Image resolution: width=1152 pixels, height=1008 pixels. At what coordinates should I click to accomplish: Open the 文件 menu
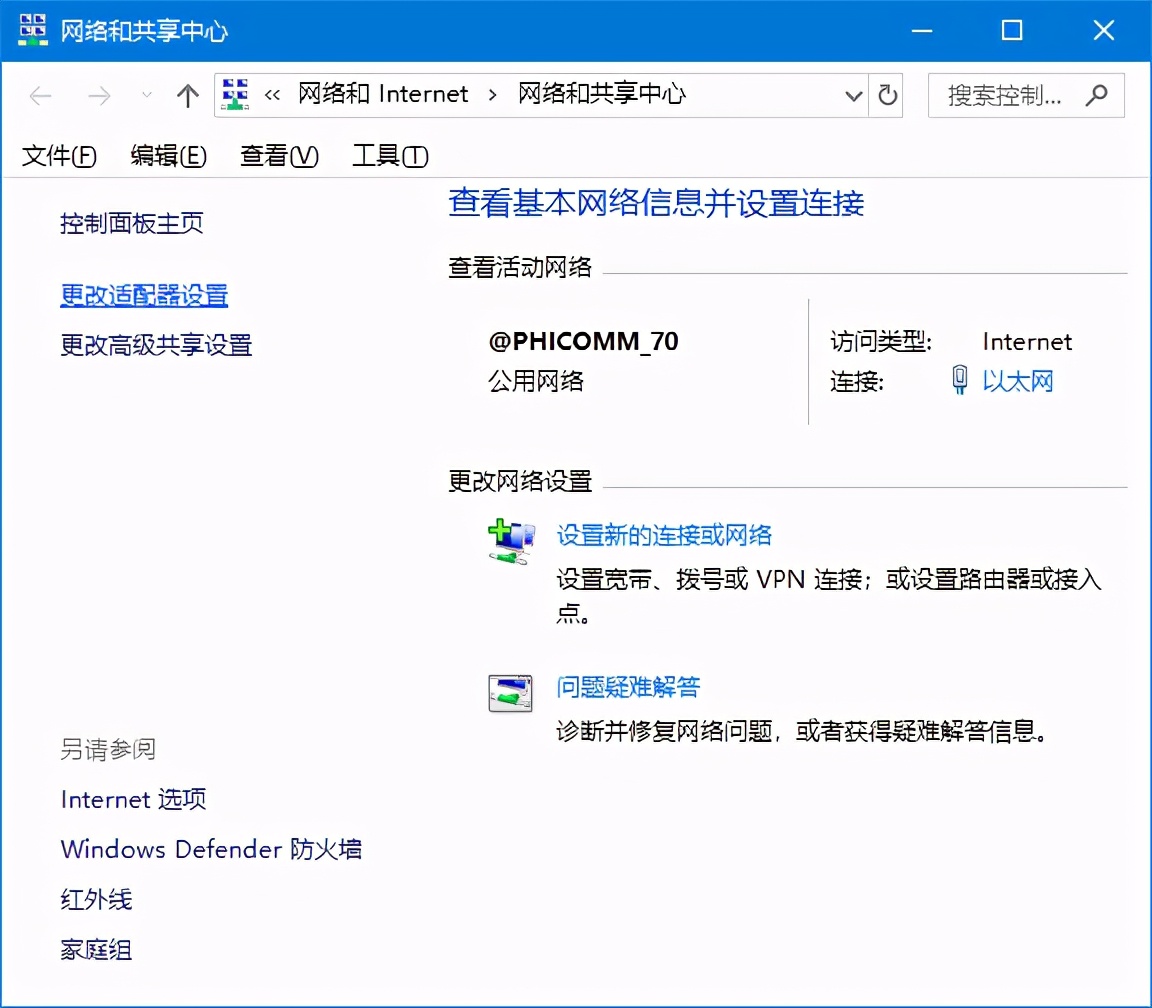click(57, 156)
